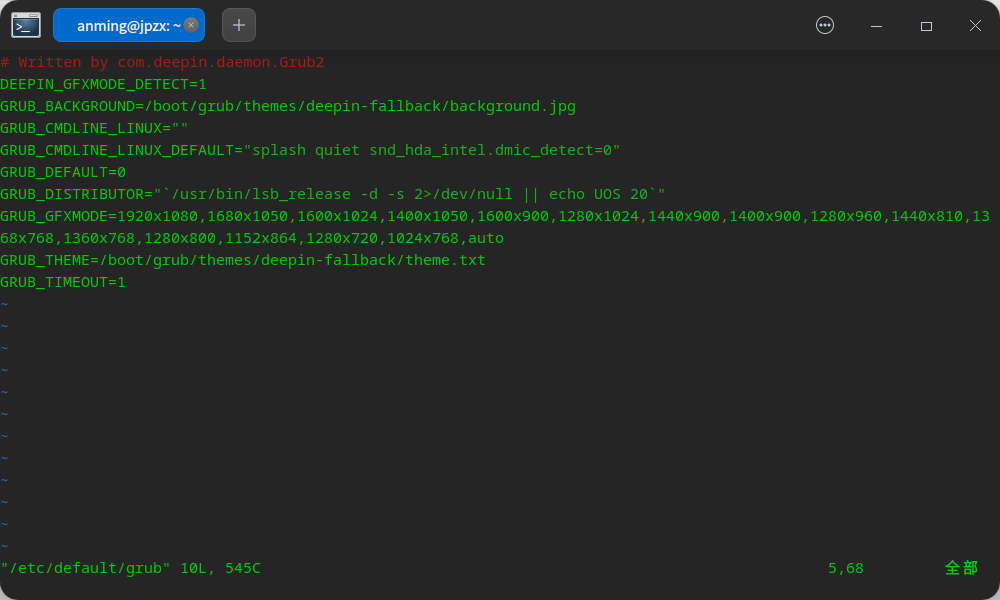Click the red comment line mentioning com.deepin.daemon.Grub2
Viewport: 1000px width, 600px height.
162,62
